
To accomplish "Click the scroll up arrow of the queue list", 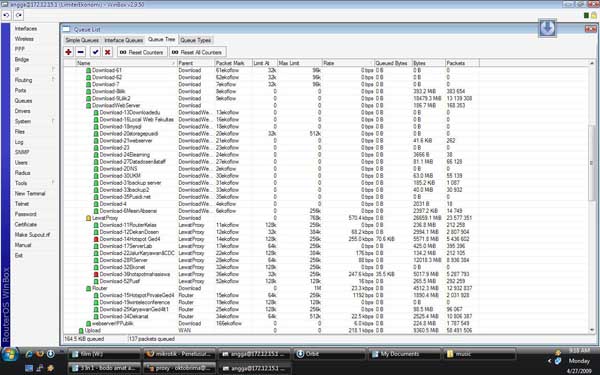I will point(592,63).
